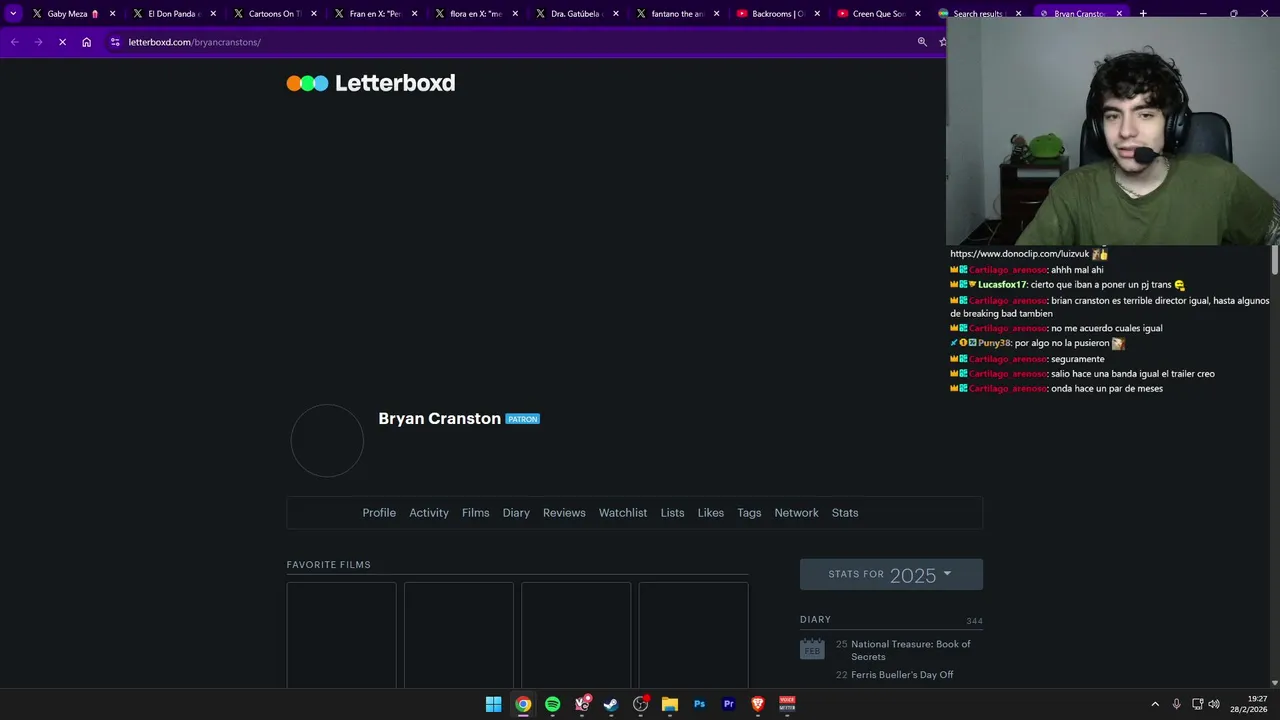Open Steam from the taskbar
Viewport: 1280px width, 720px height.
pyautogui.click(x=611, y=704)
